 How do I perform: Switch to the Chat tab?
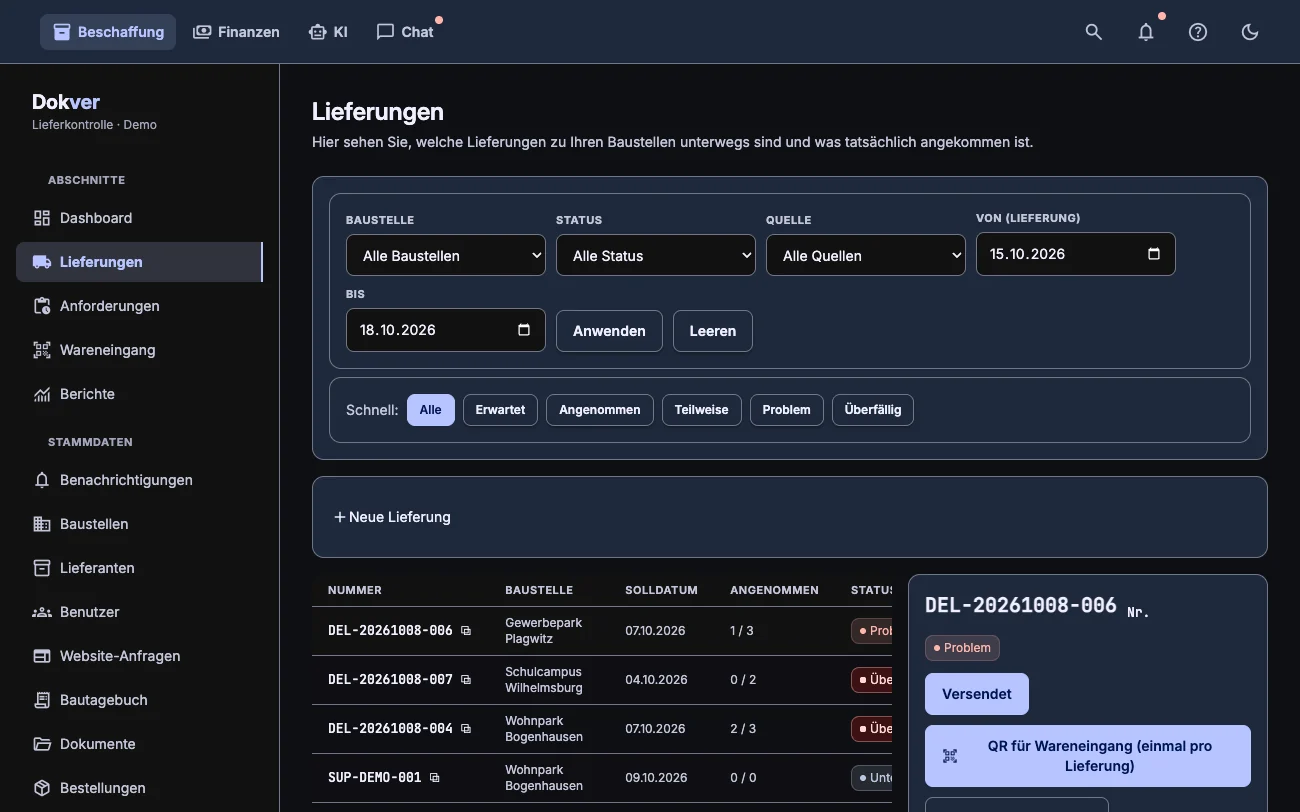(405, 32)
